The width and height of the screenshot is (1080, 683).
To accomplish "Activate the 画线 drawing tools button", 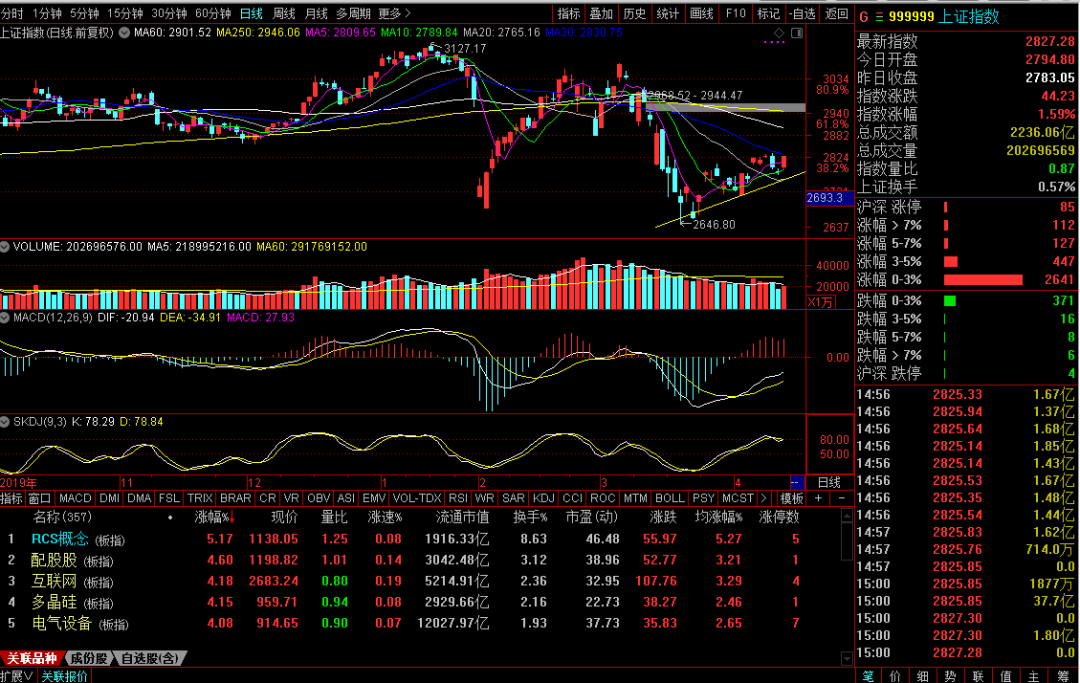I will tap(701, 13).
